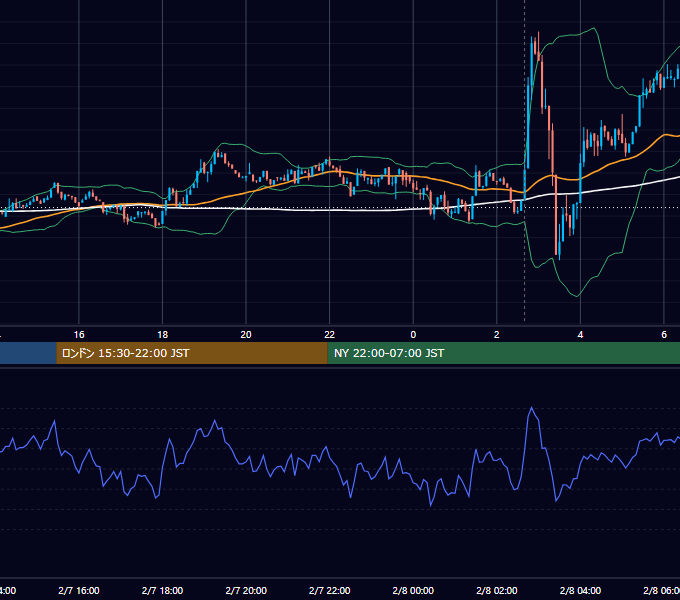
Task: Click the "4" label on upper time axis
Action: pos(580,335)
